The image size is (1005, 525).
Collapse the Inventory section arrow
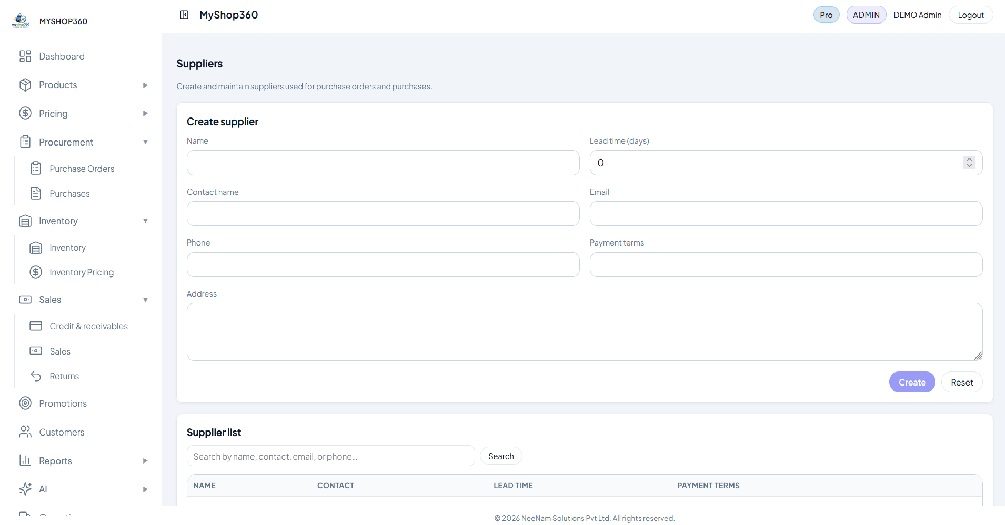click(145, 221)
